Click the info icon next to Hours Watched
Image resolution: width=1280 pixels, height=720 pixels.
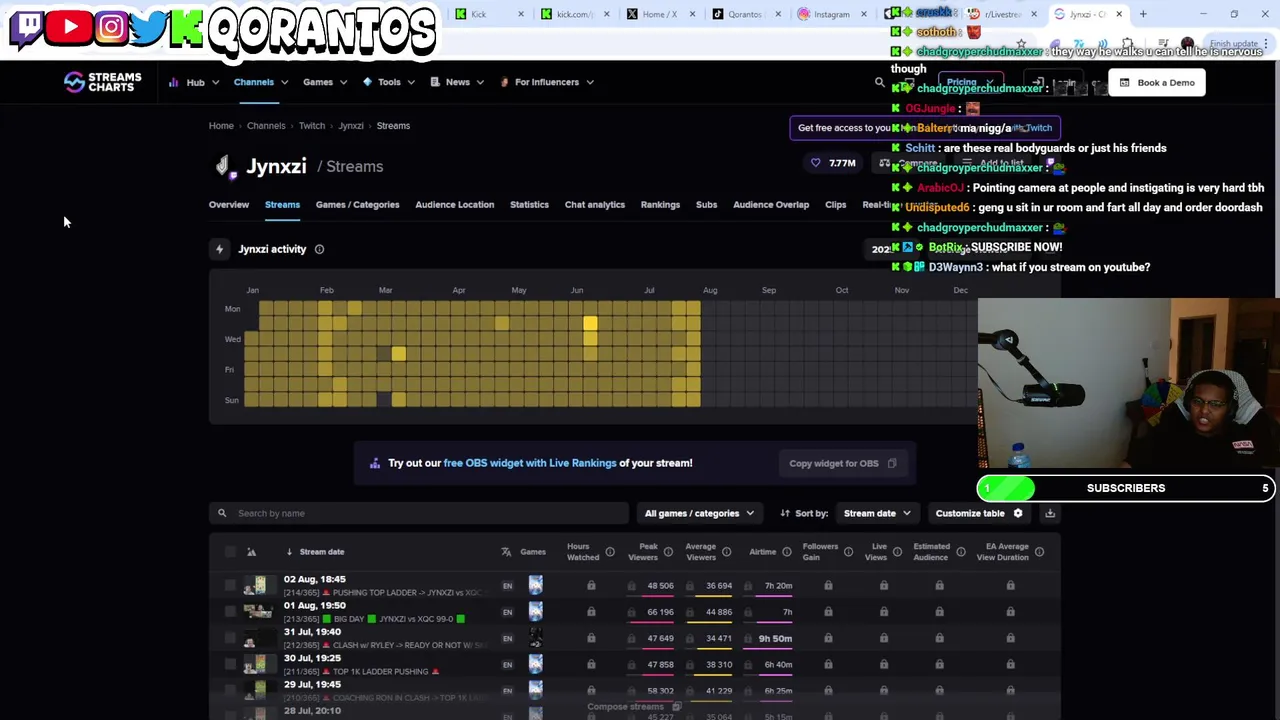click(610, 552)
